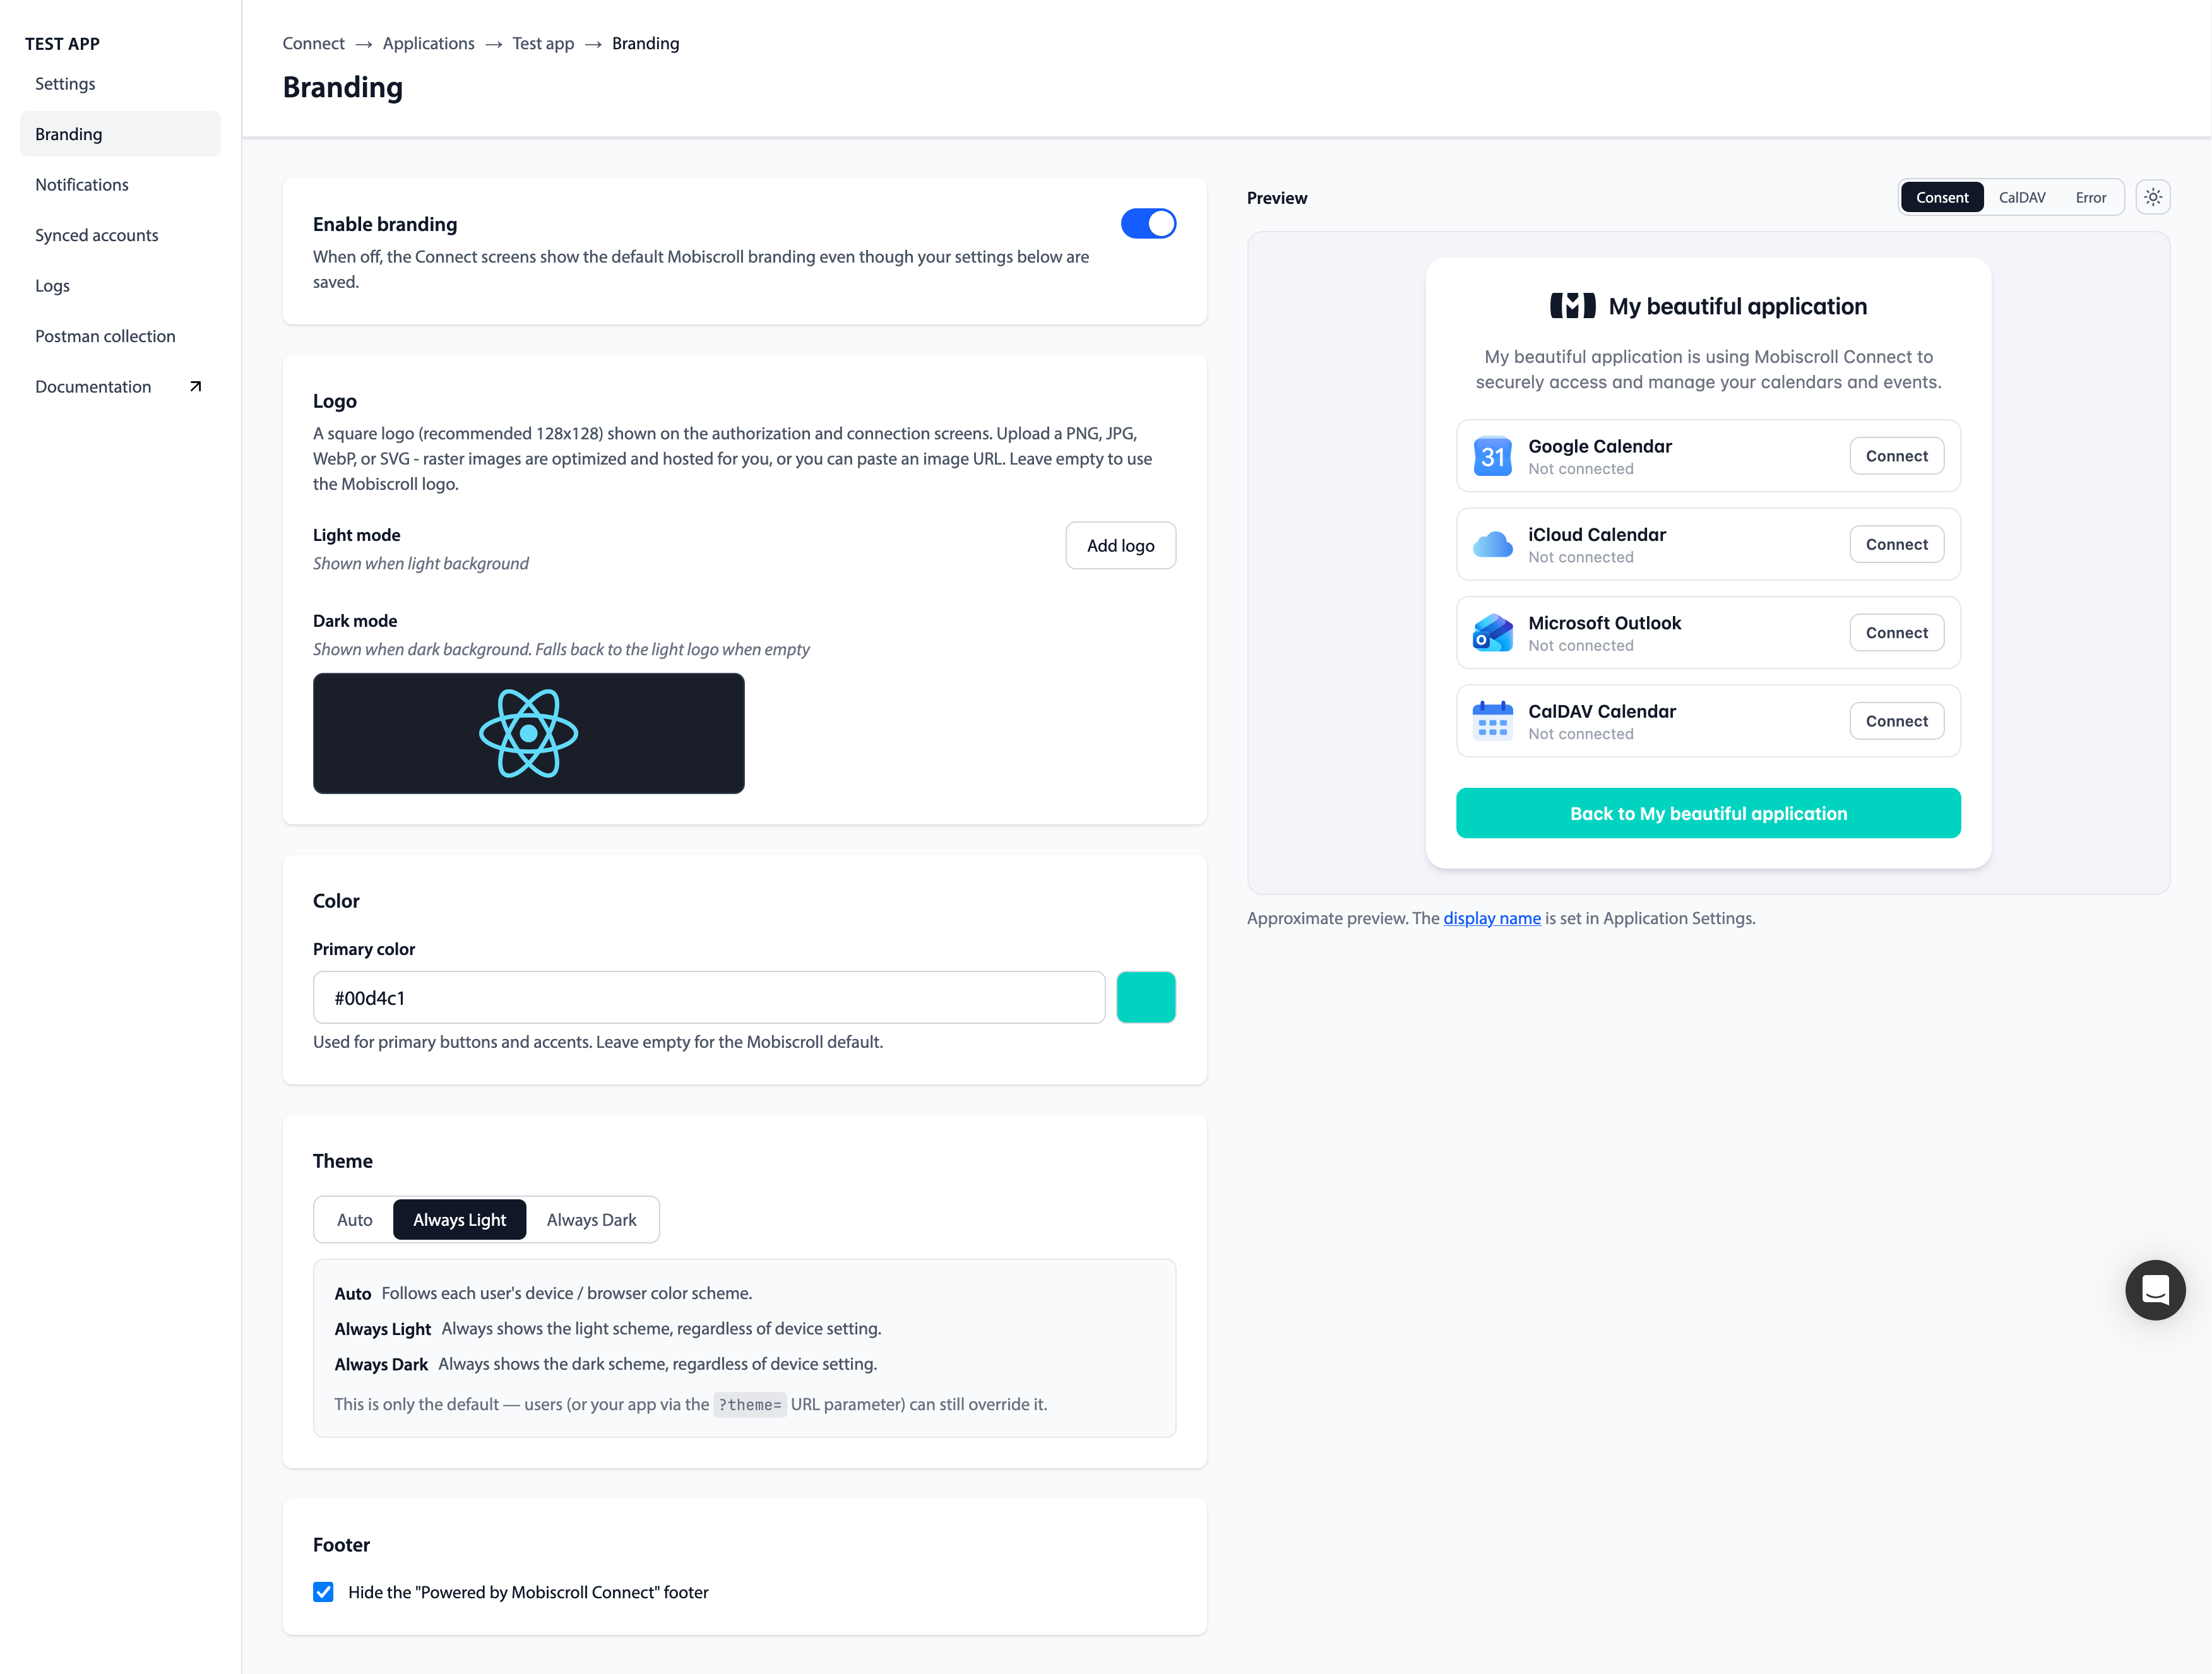This screenshot has height=1674, width=2212.
Task: Click Connect for iCloud Calendar
Action: tap(1896, 544)
